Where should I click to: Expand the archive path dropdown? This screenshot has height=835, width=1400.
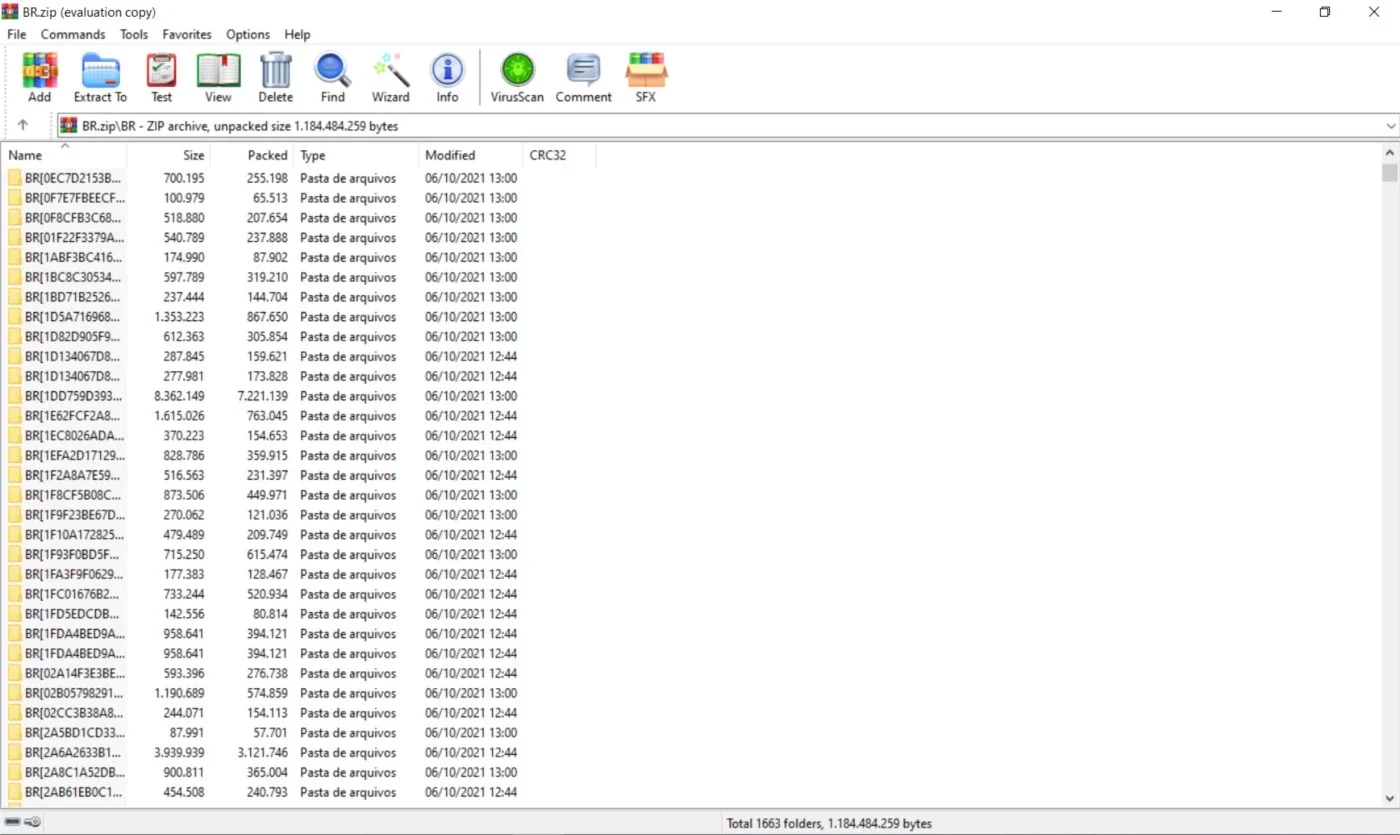1390,126
